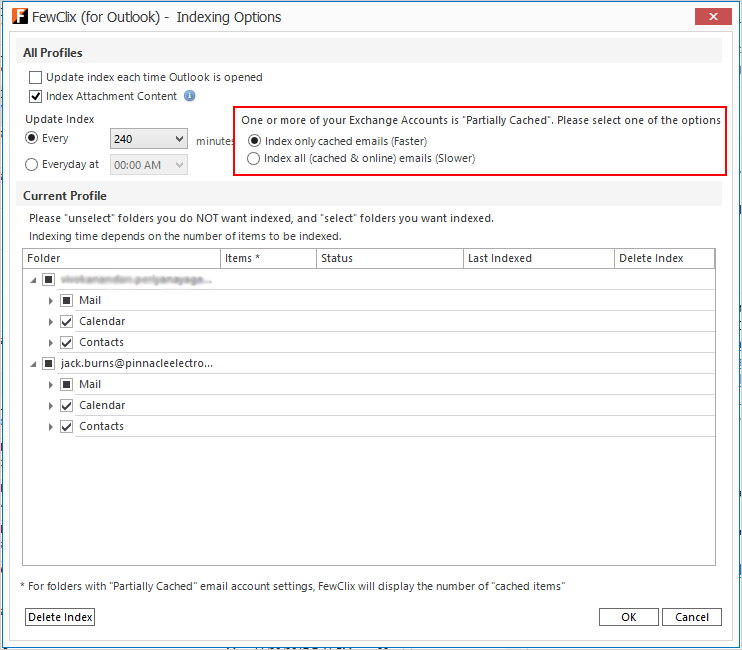Viewport: 742px width, 650px height.
Task: Toggle the blurred first account checkbox
Action: click(x=48, y=280)
